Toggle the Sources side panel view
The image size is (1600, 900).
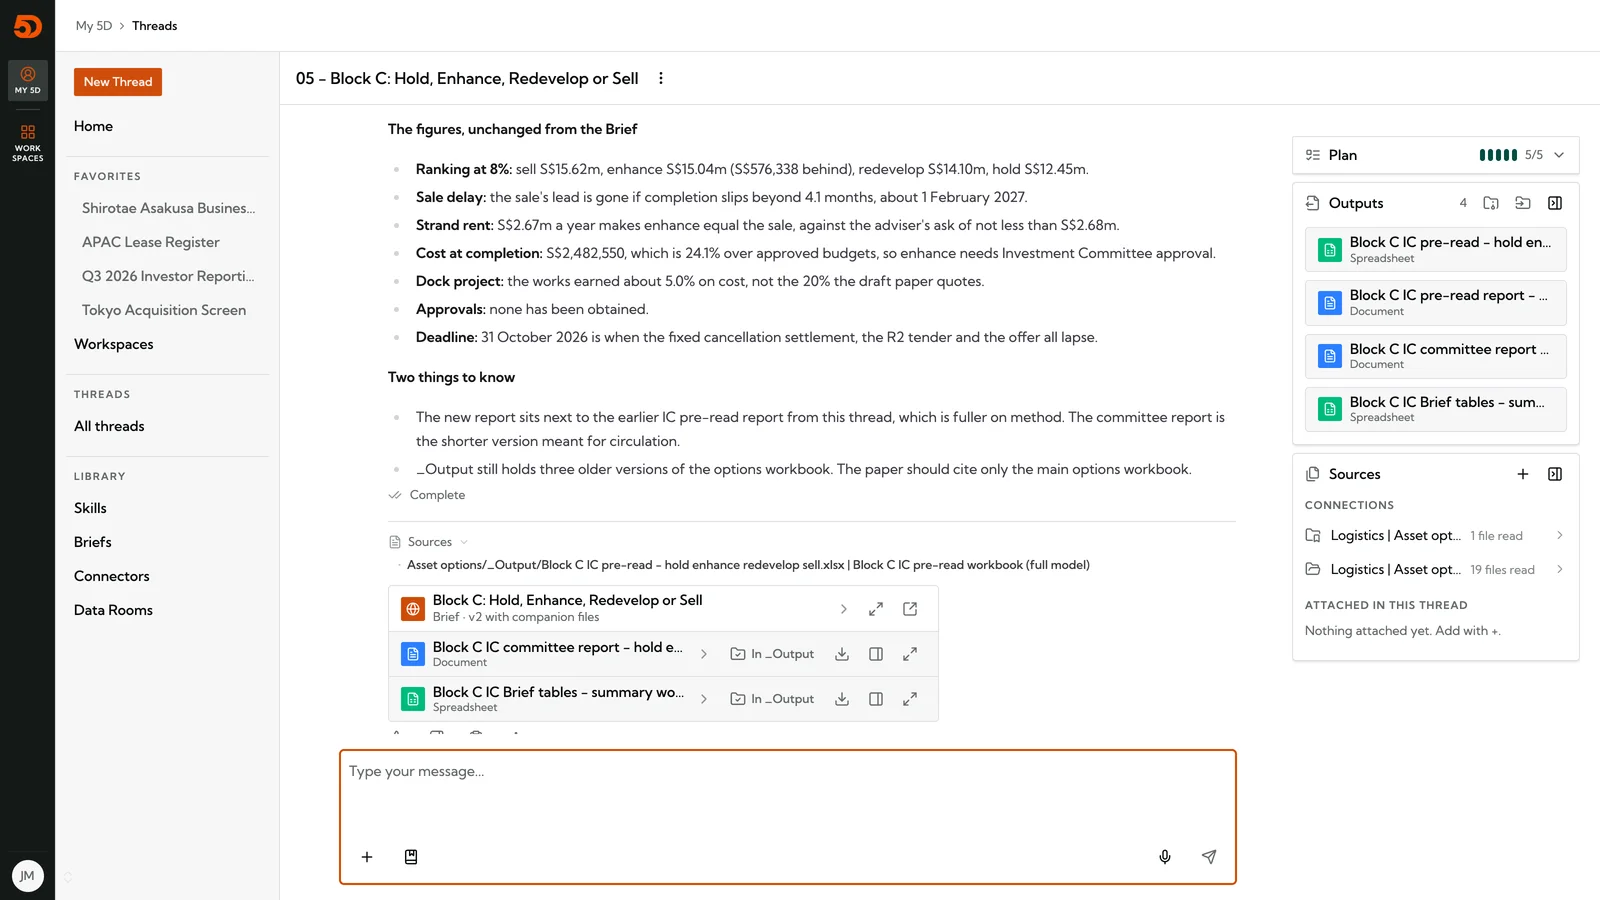point(1555,474)
